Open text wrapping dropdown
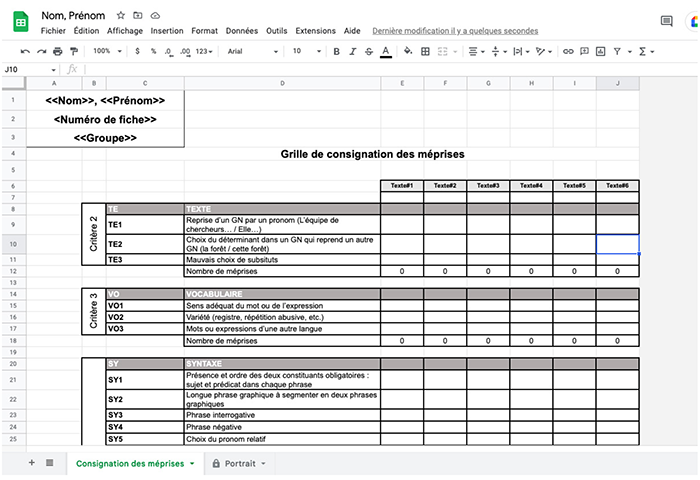Screen dimensions: 700x480 [521, 51]
